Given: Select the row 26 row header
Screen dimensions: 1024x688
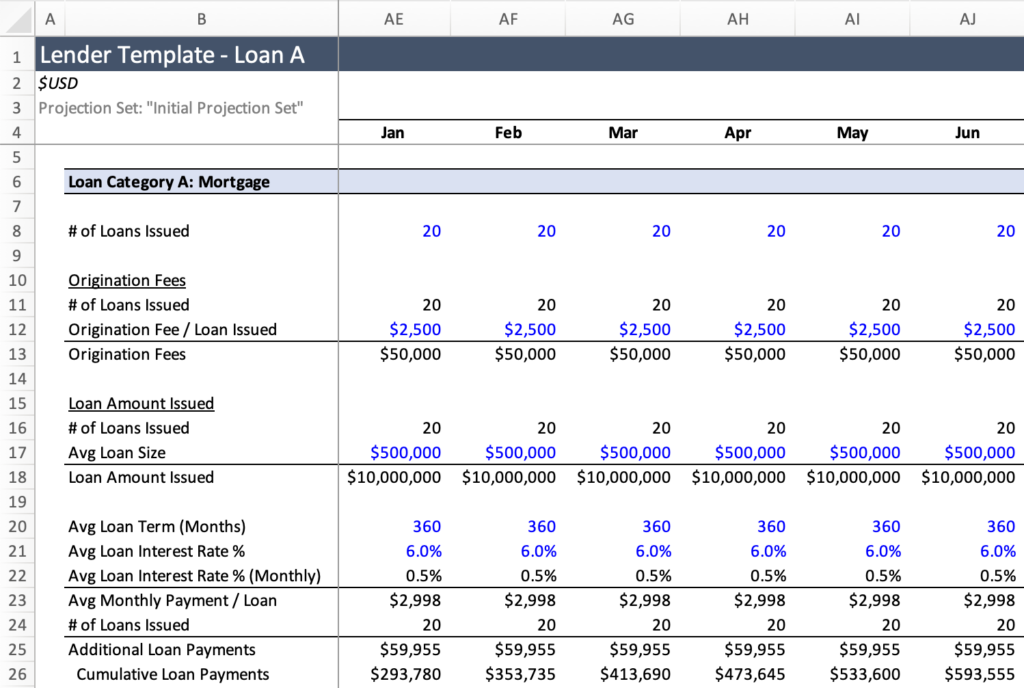Looking at the screenshot, I should (x=17, y=674).
